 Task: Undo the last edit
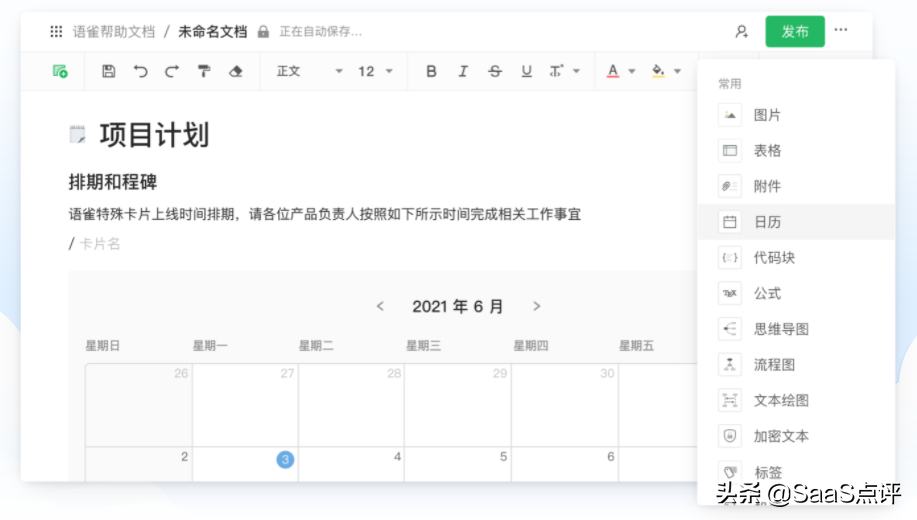[x=141, y=71]
